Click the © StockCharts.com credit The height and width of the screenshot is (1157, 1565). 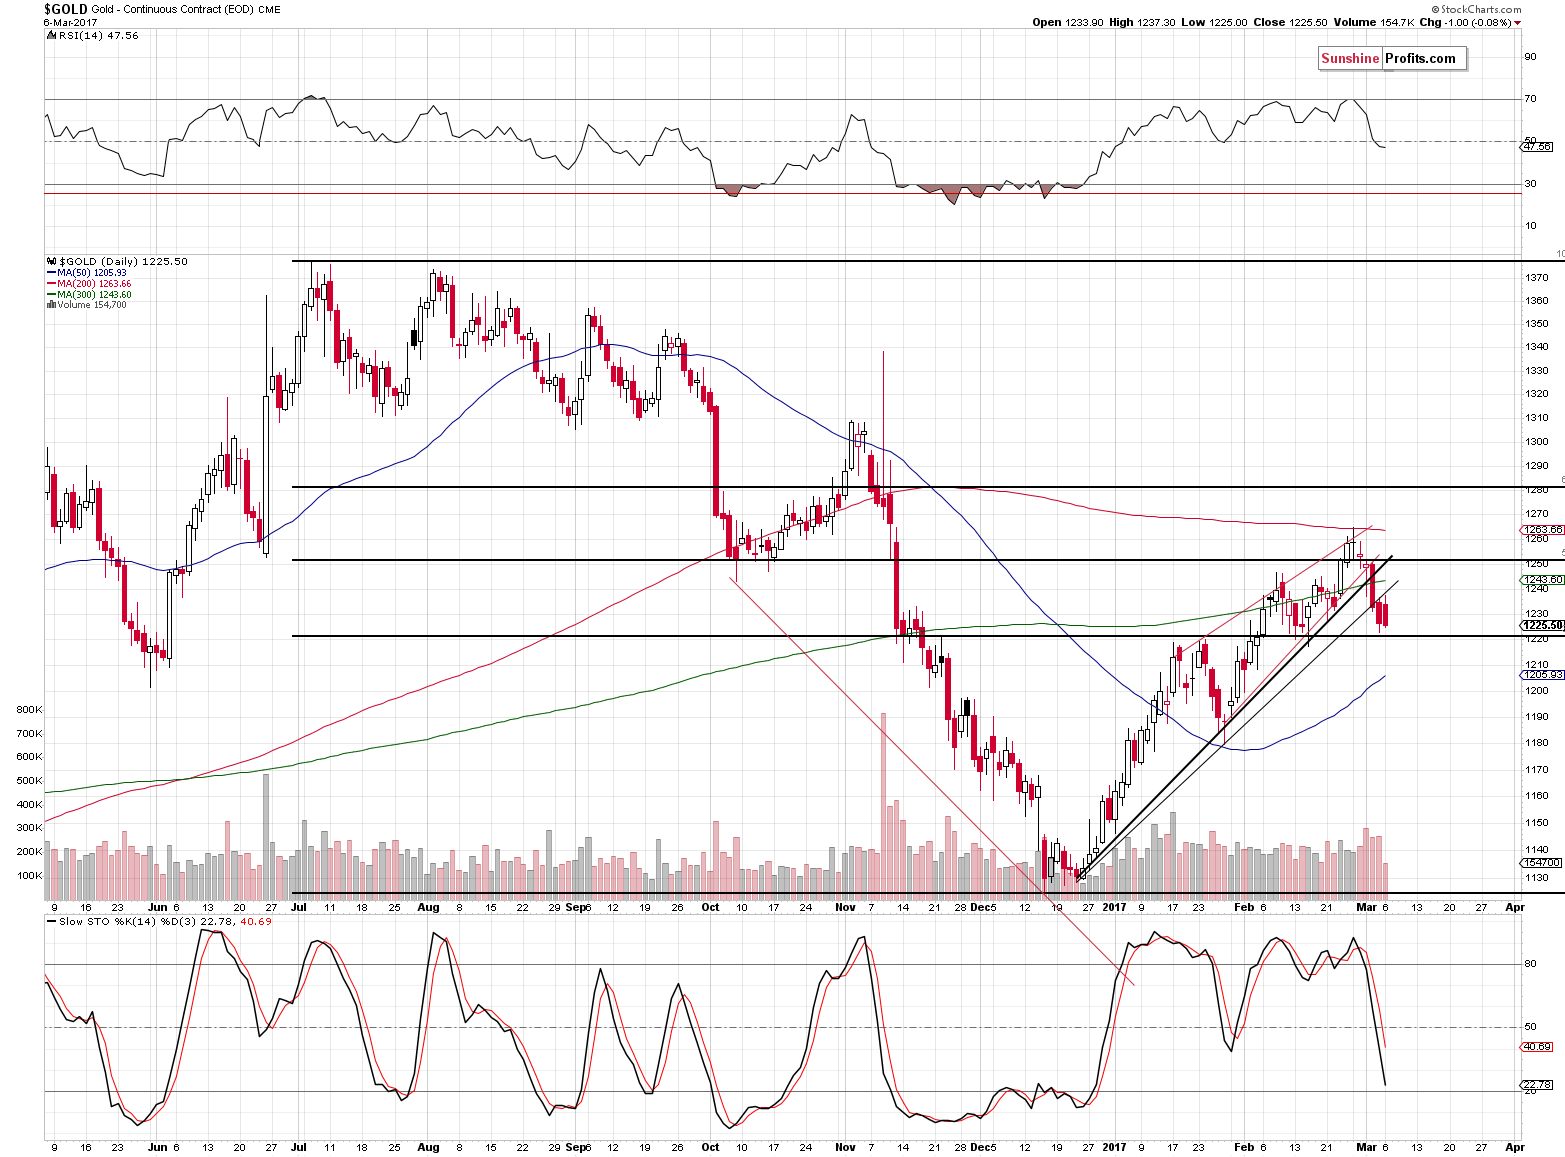pyautogui.click(x=1476, y=9)
